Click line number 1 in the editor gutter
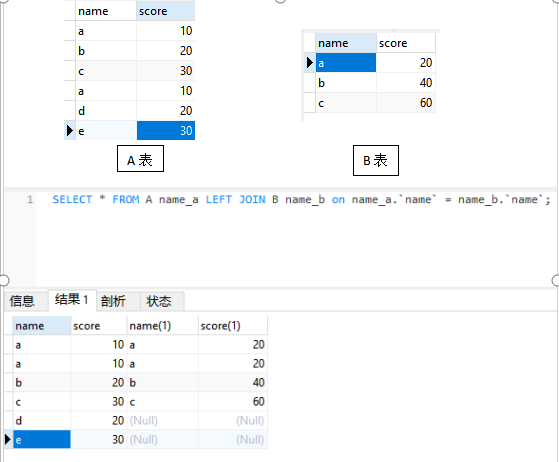 pos(30,199)
